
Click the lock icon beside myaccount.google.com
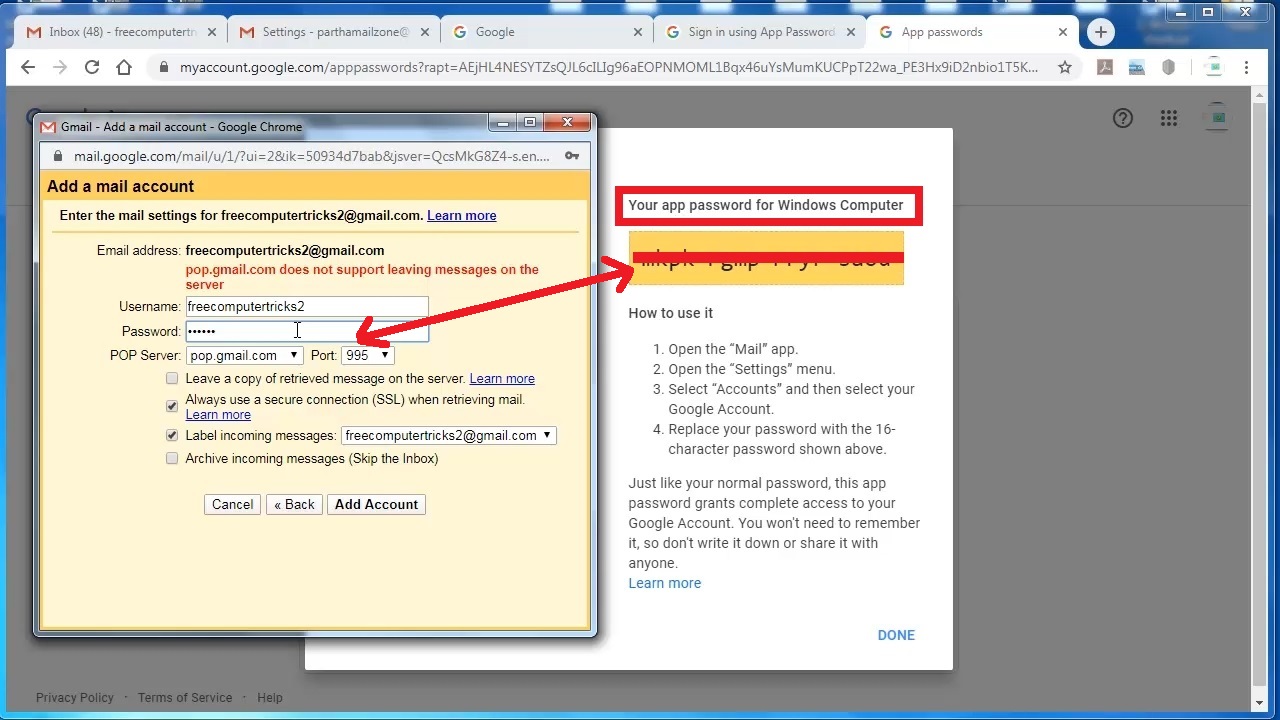[163, 67]
